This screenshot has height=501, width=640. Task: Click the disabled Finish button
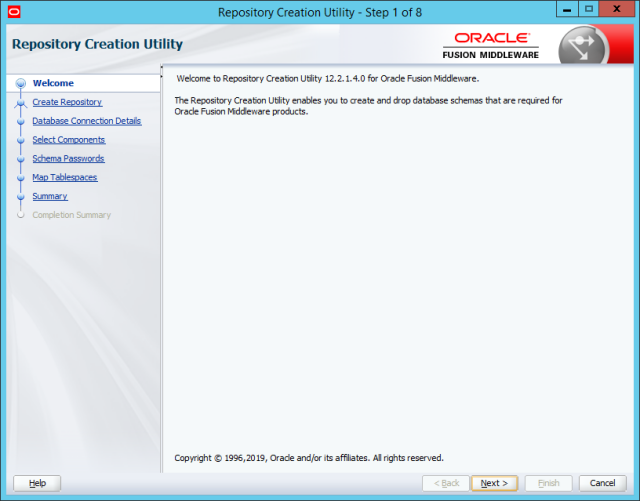(549, 483)
